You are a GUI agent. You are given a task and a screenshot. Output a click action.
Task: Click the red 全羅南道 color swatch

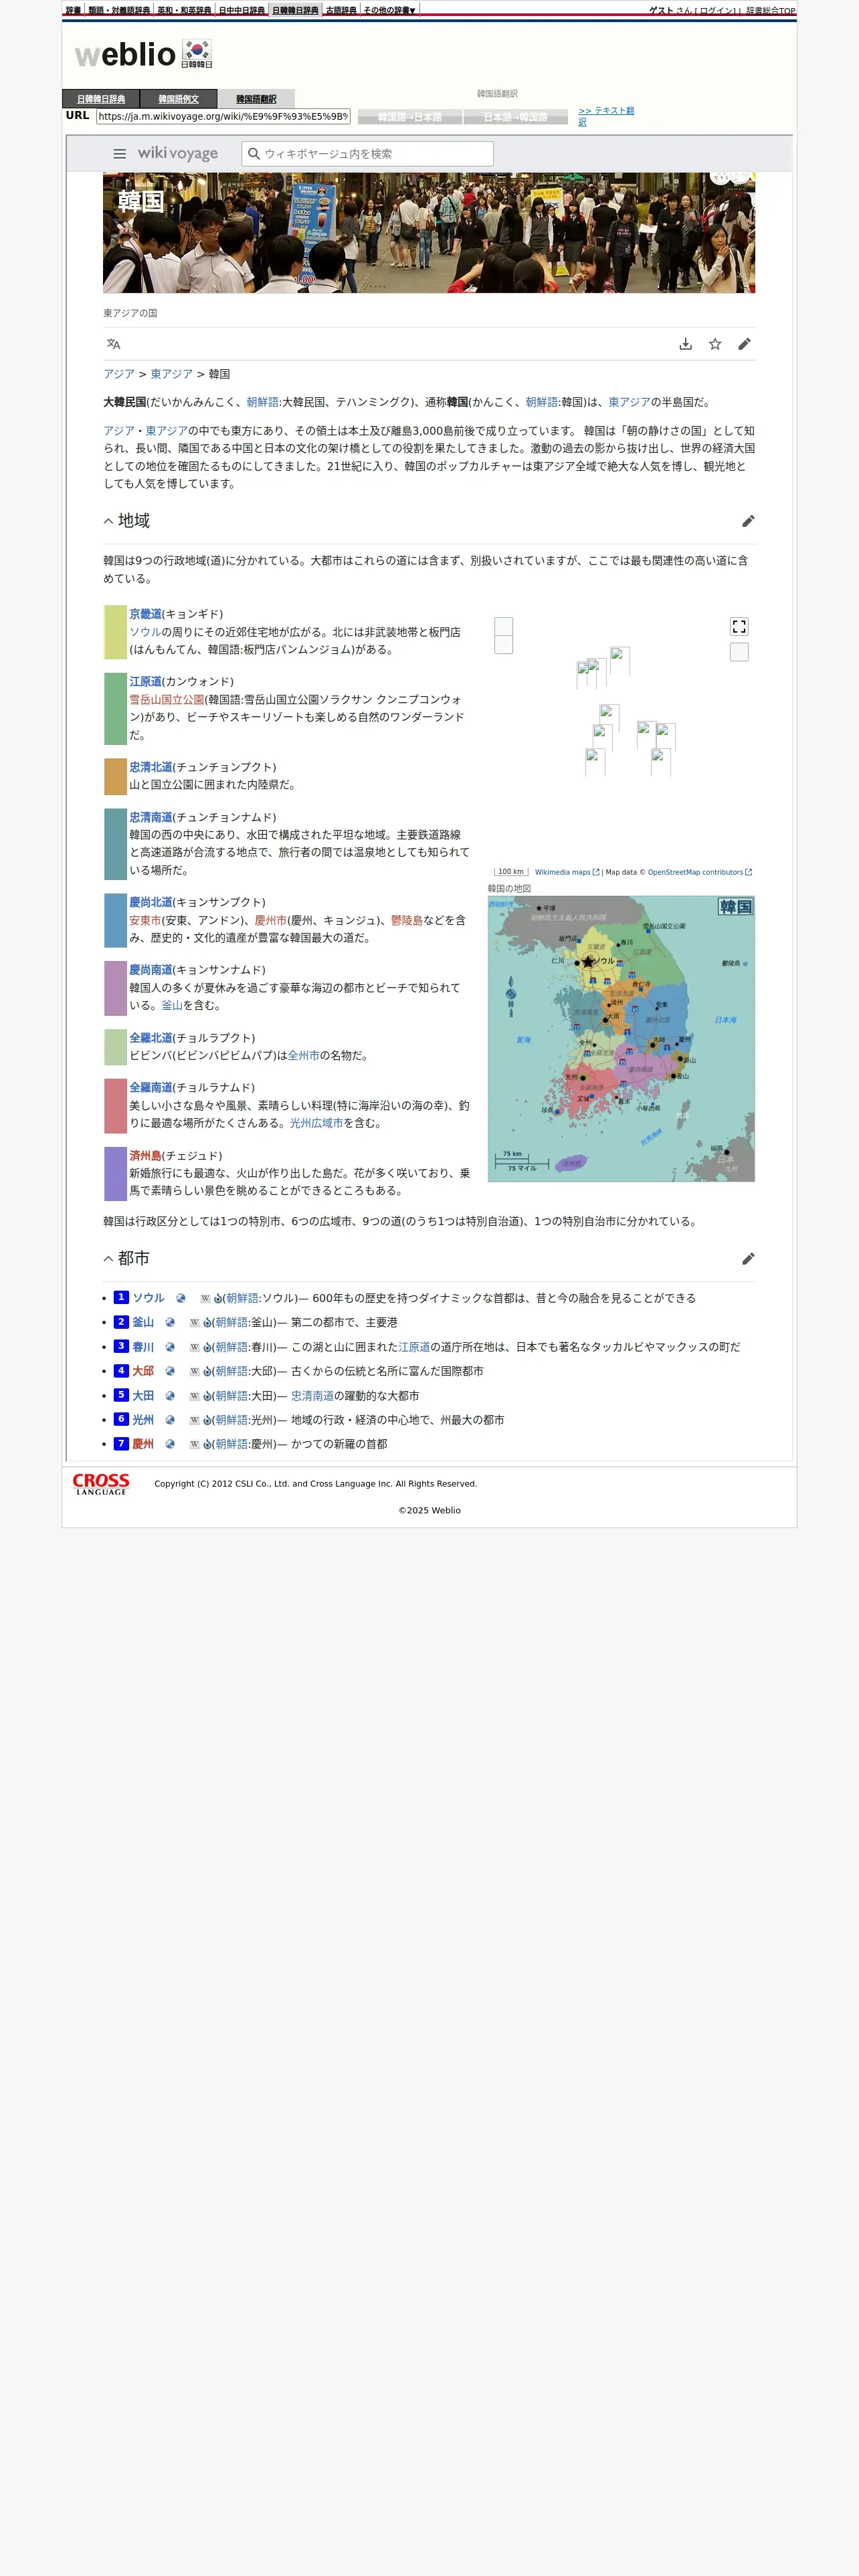pos(115,1105)
